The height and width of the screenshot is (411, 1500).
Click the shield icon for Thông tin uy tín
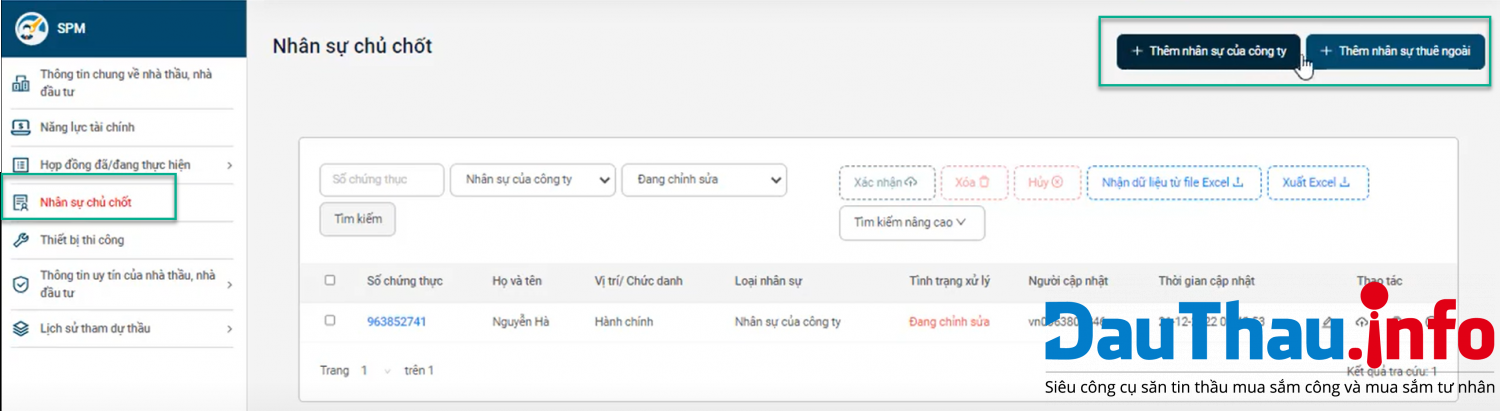coord(20,284)
